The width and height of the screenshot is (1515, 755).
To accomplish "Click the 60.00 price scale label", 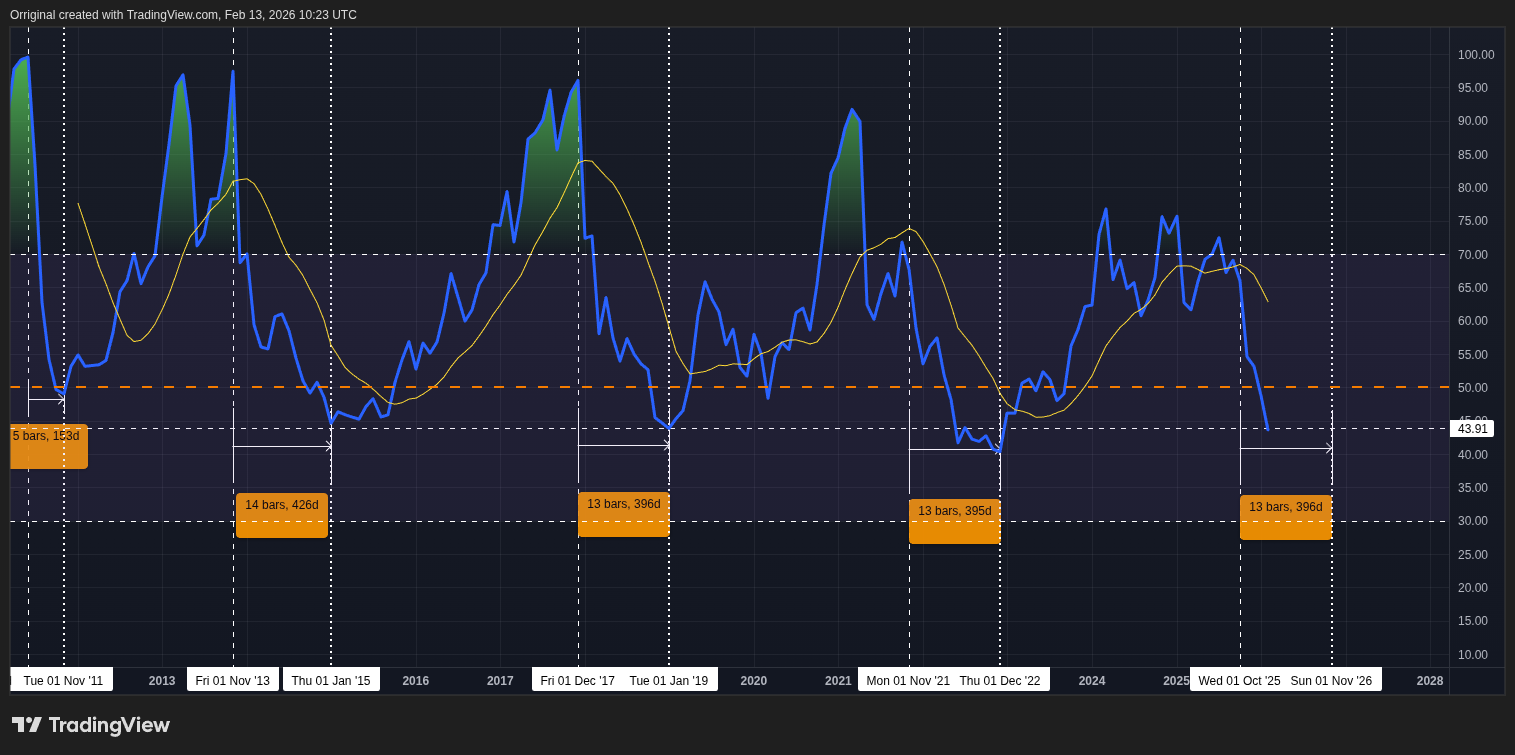I will tap(1473, 321).
